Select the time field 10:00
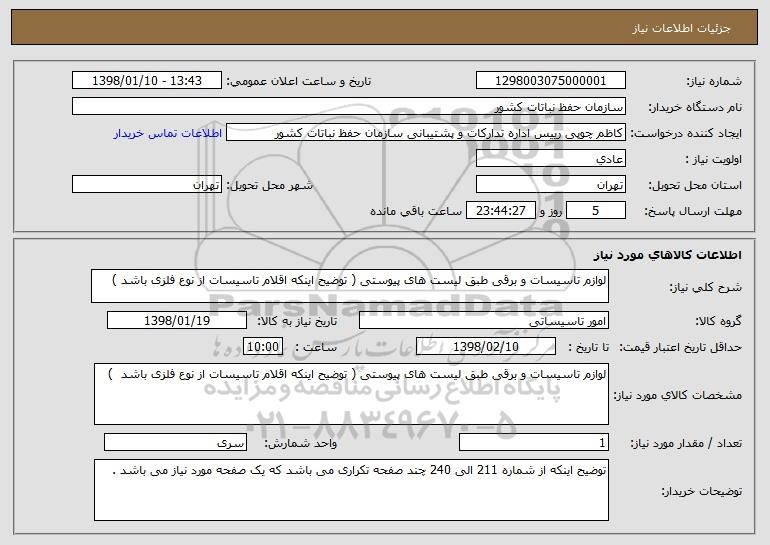770x545 pixels. [263, 347]
